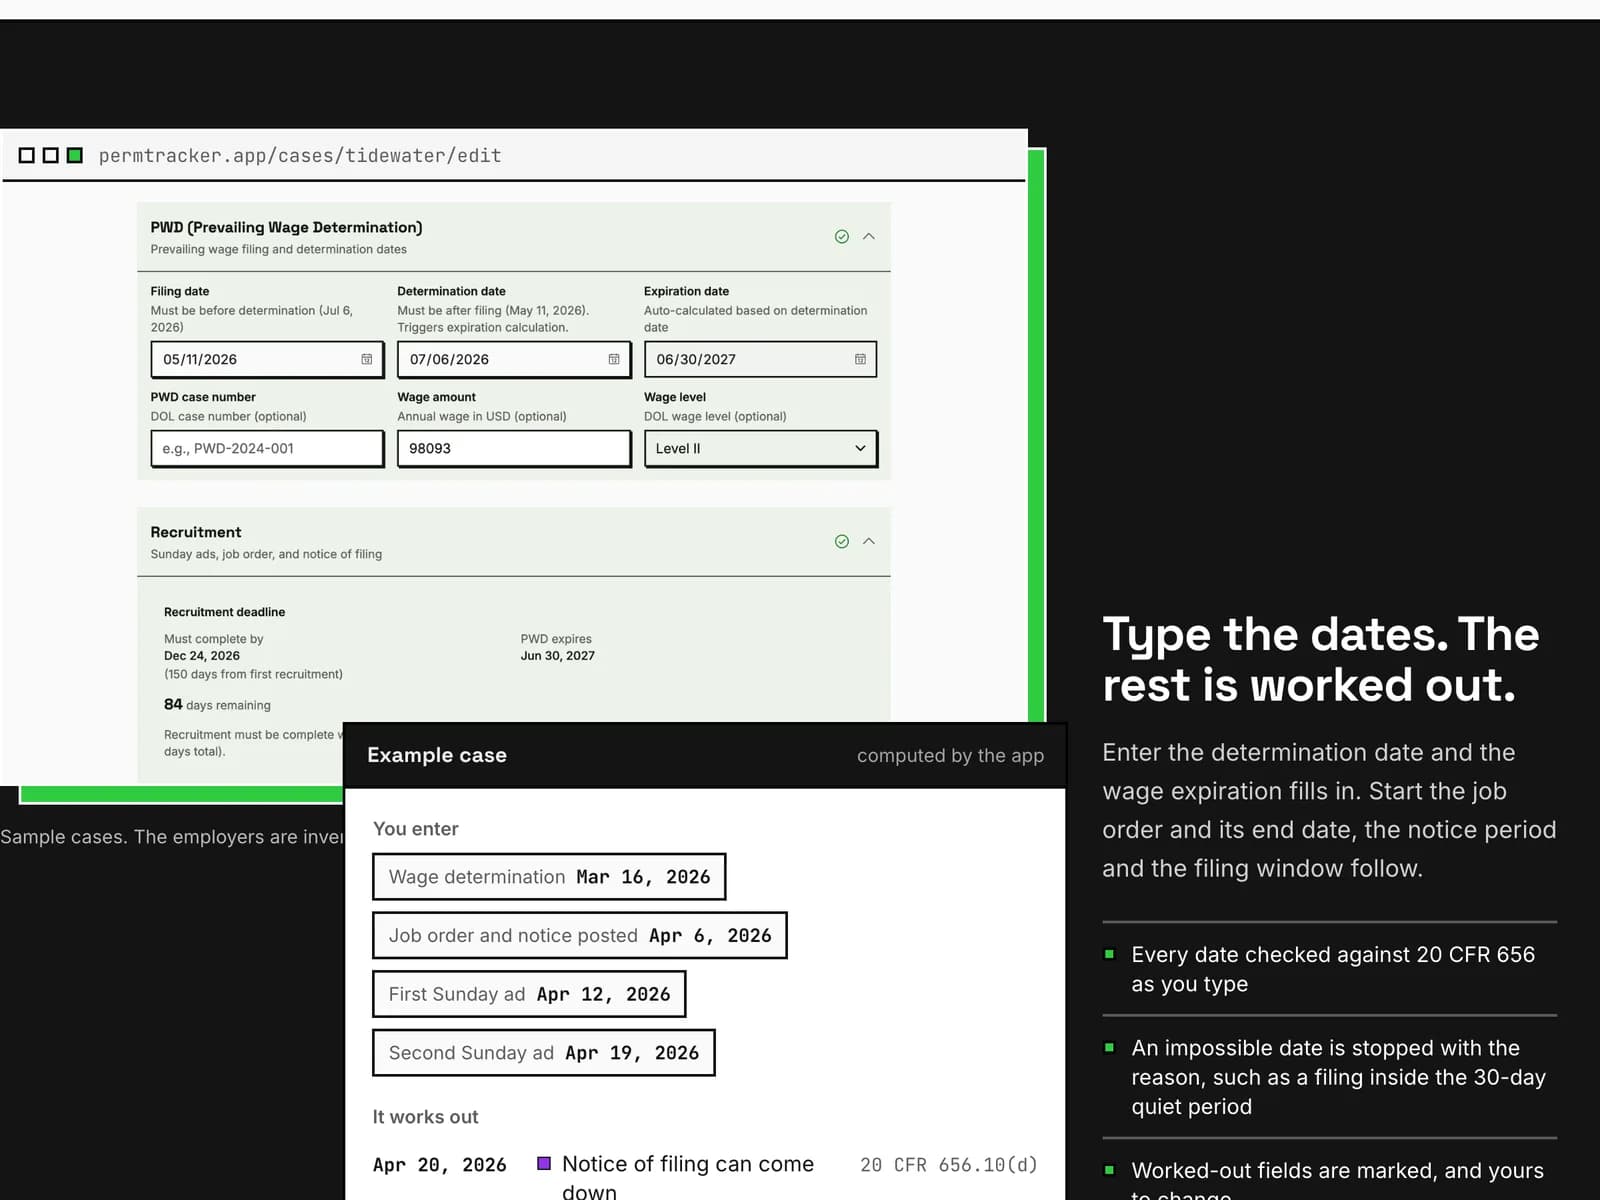Click the Filing date field 05/11/2026
This screenshot has height=1200, width=1600.
(267, 359)
